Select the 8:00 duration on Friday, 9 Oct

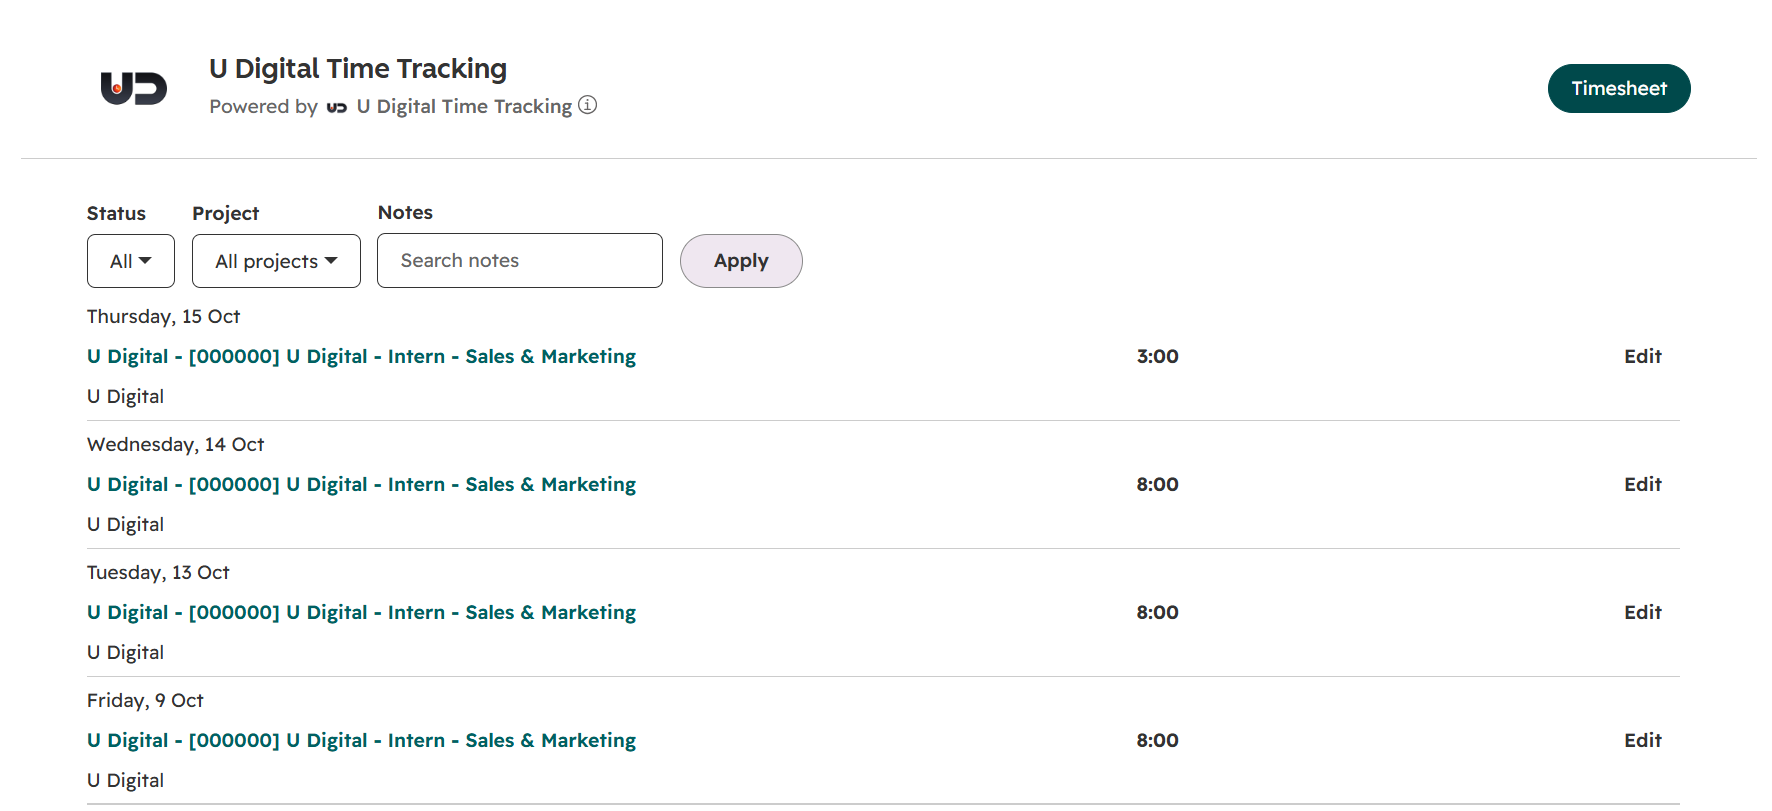1157,740
